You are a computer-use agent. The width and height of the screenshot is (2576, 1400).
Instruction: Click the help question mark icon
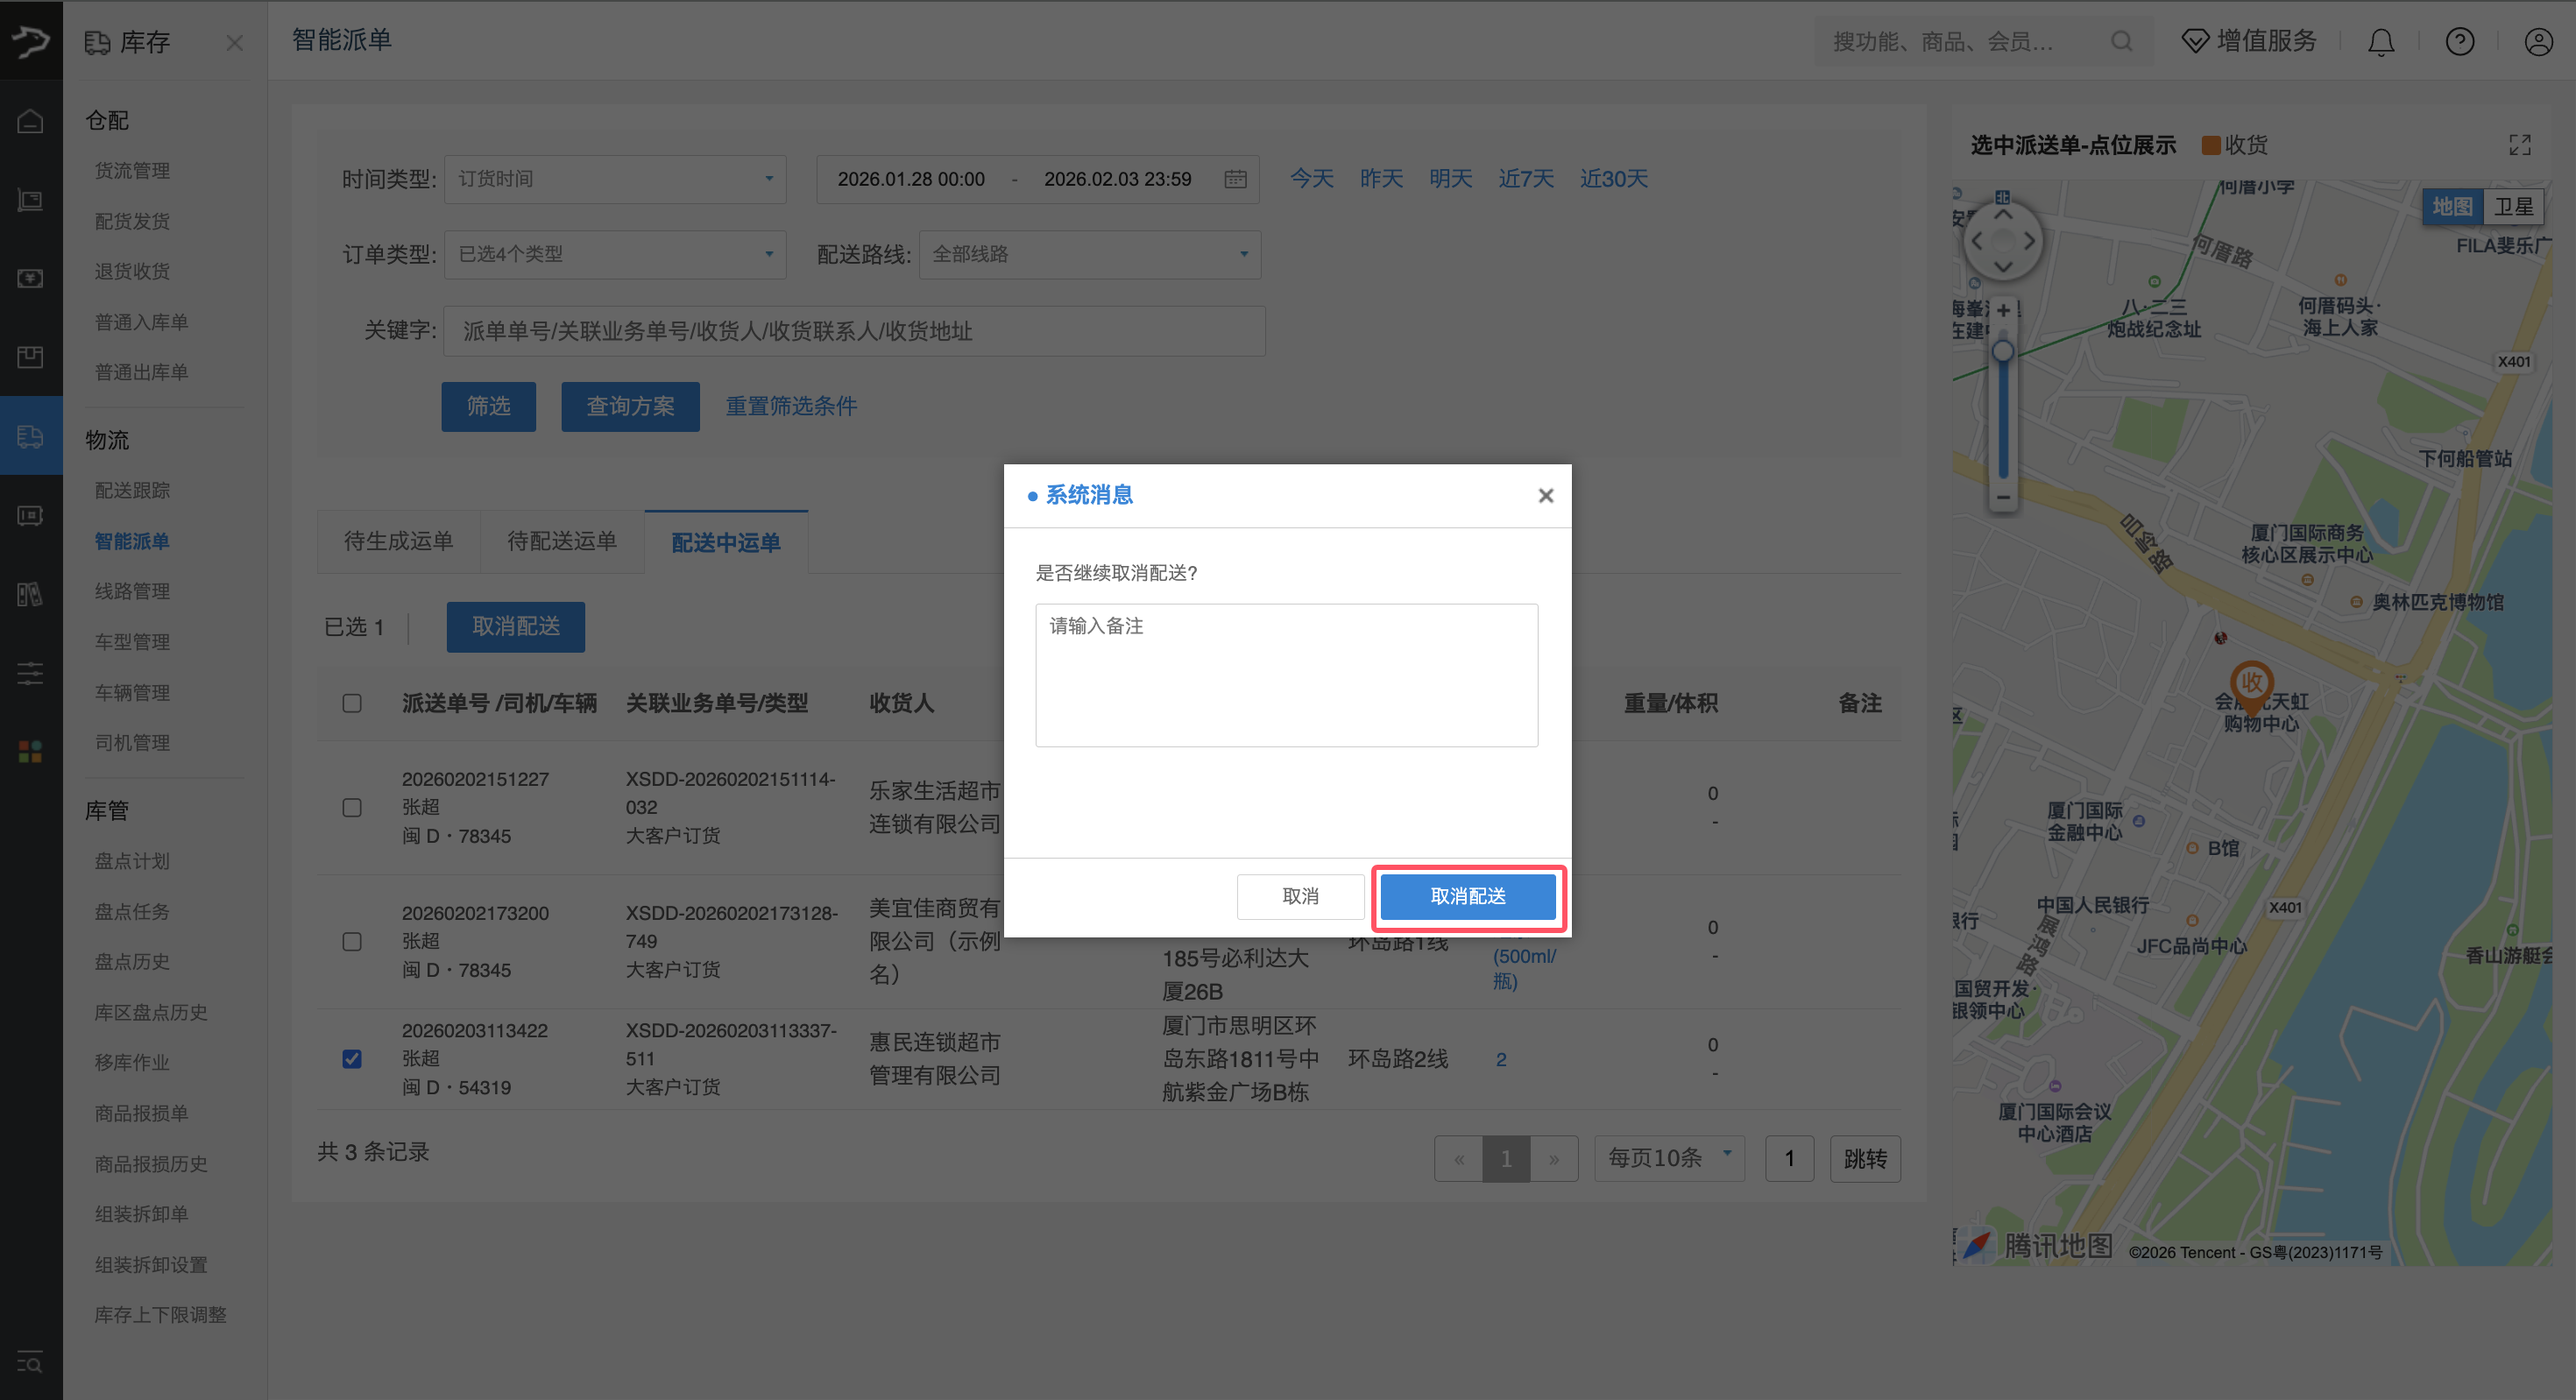(x=2460, y=41)
